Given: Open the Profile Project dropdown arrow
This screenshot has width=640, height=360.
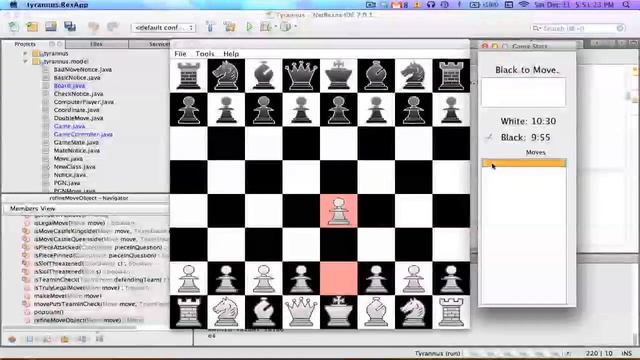Looking at the screenshot, I should point(295,27).
